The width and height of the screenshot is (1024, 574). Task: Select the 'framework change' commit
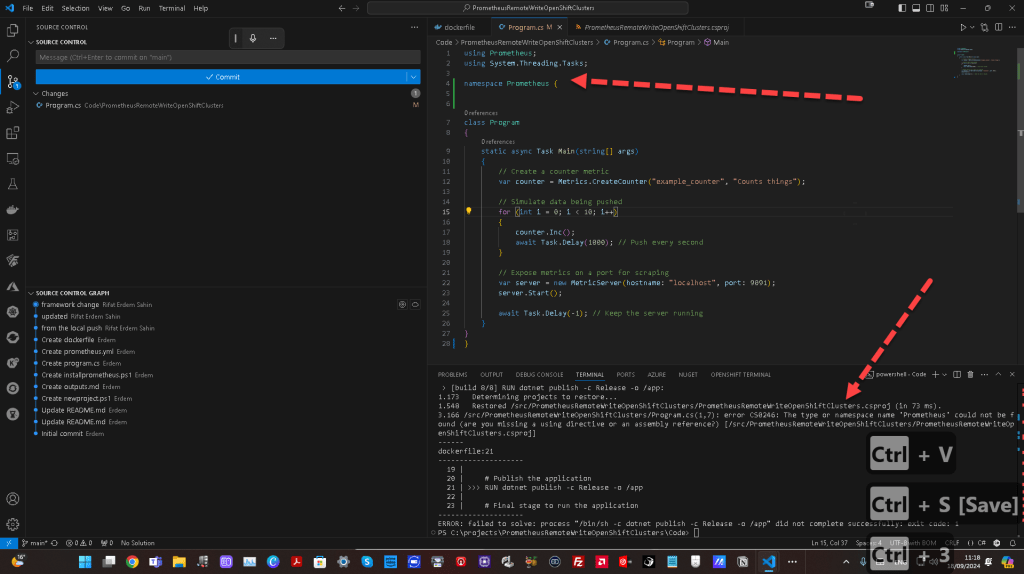(70, 305)
